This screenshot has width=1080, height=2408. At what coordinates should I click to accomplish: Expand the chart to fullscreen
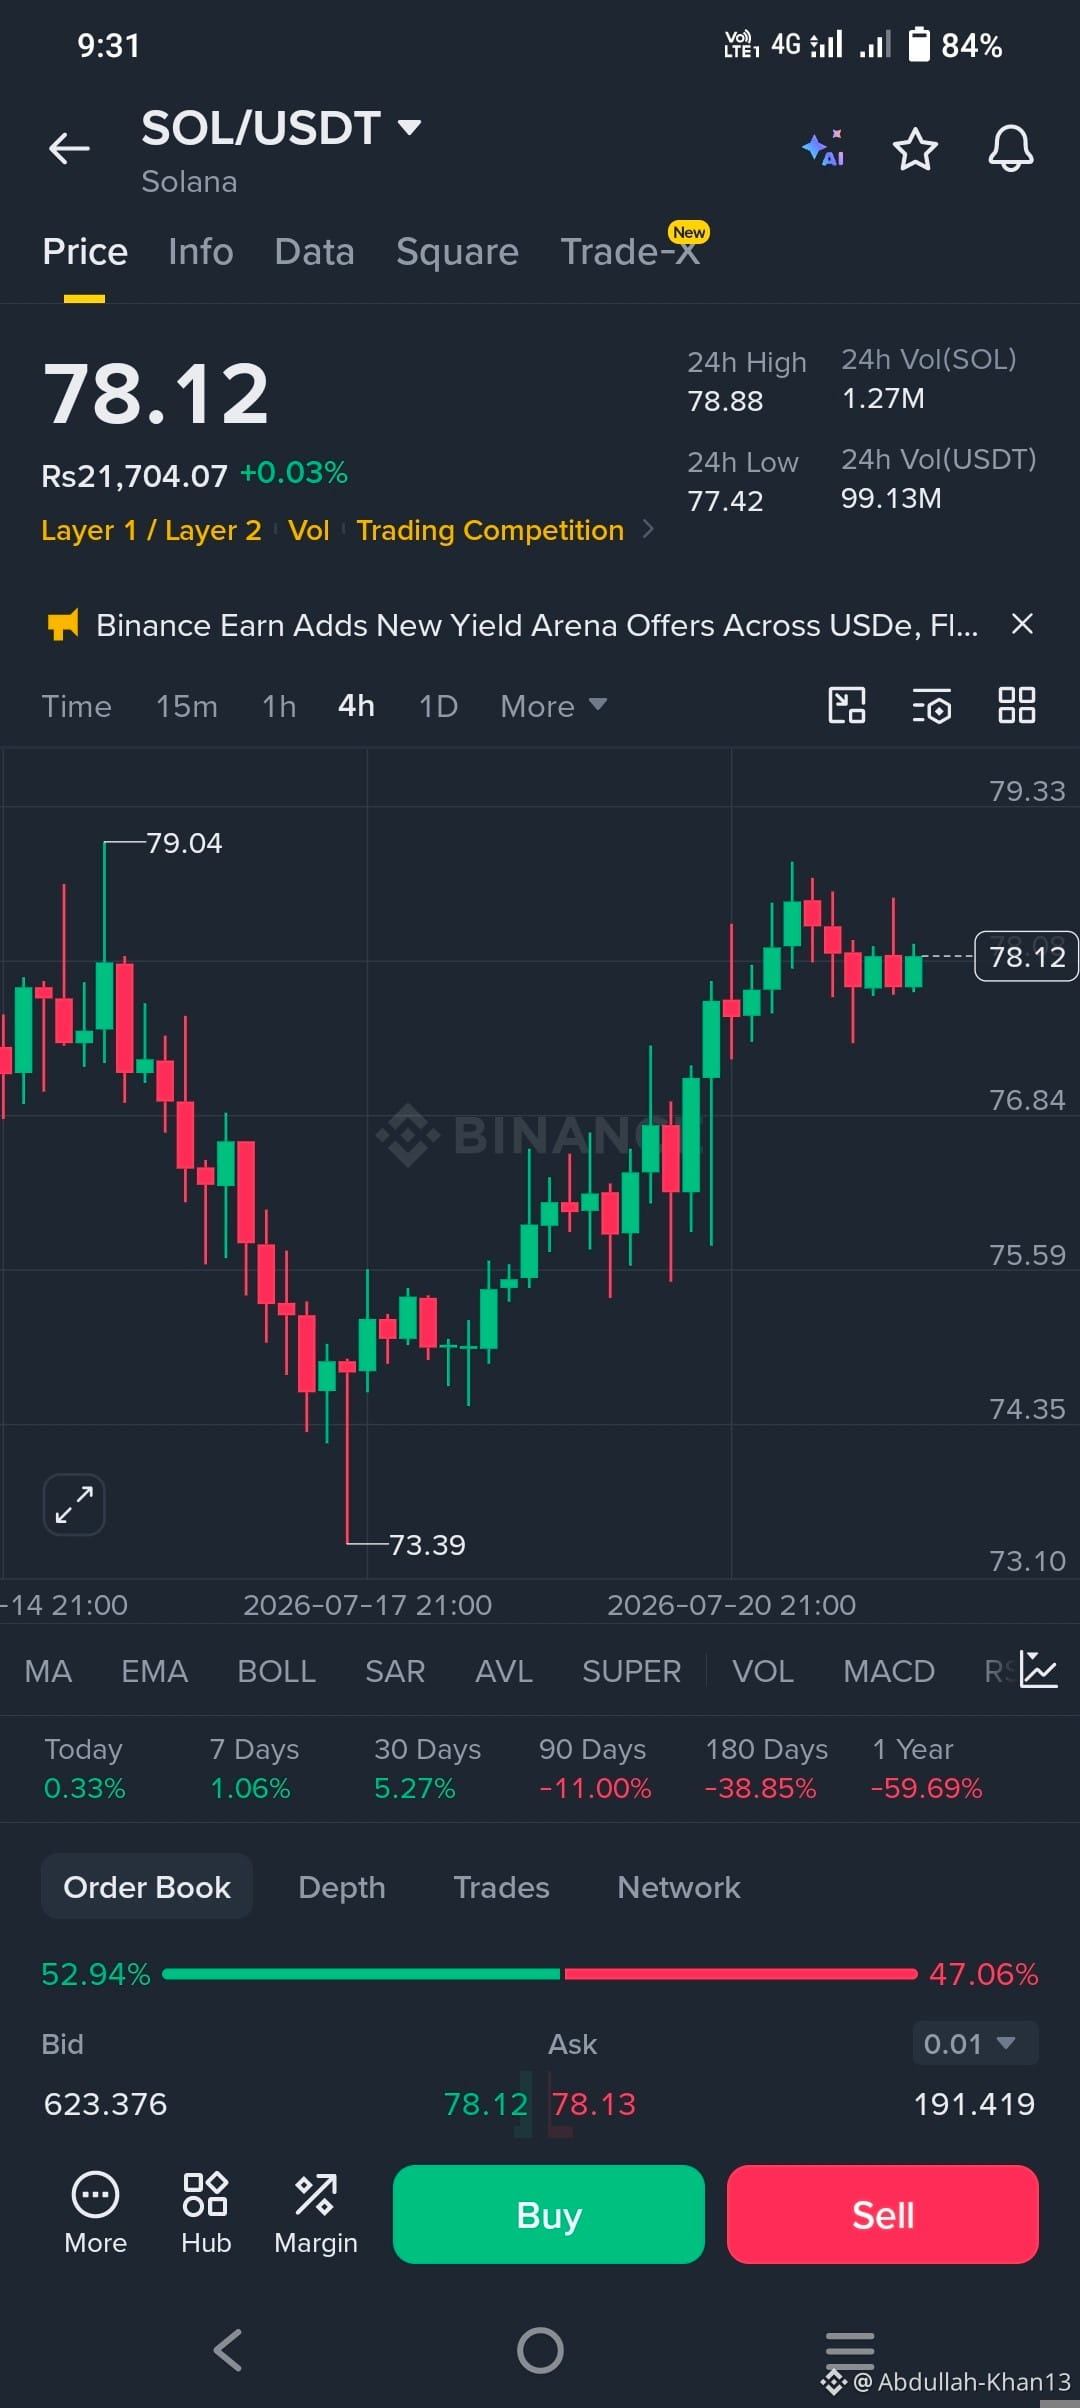pyautogui.click(x=74, y=1504)
